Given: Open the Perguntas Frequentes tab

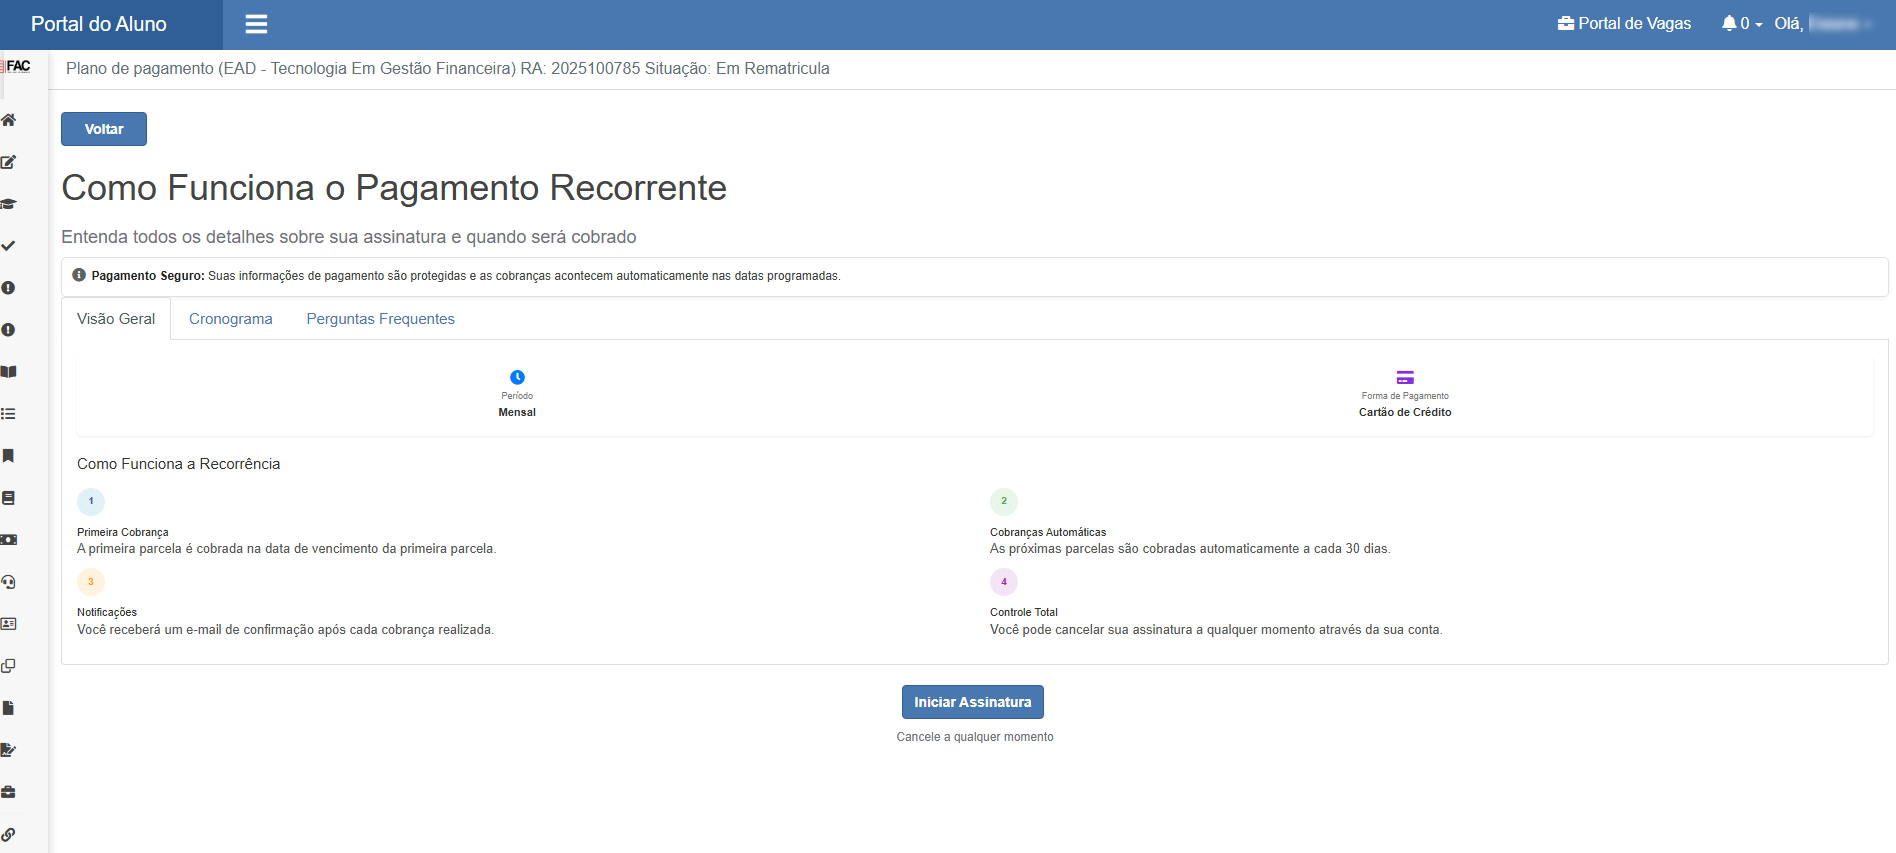Looking at the screenshot, I should pos(380,319).
